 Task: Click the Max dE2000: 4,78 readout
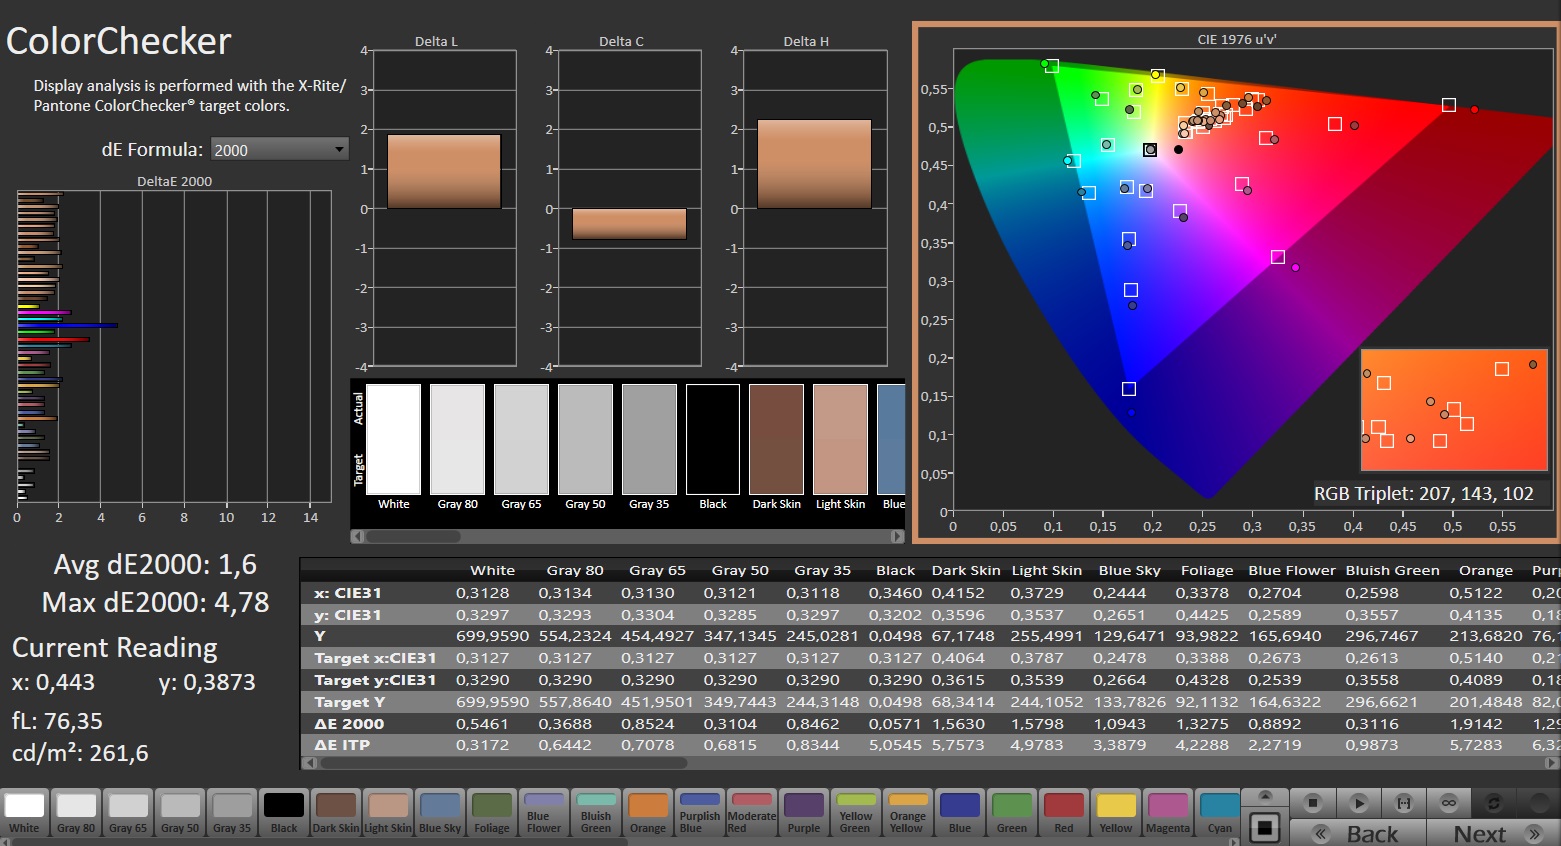click(156, 603)
